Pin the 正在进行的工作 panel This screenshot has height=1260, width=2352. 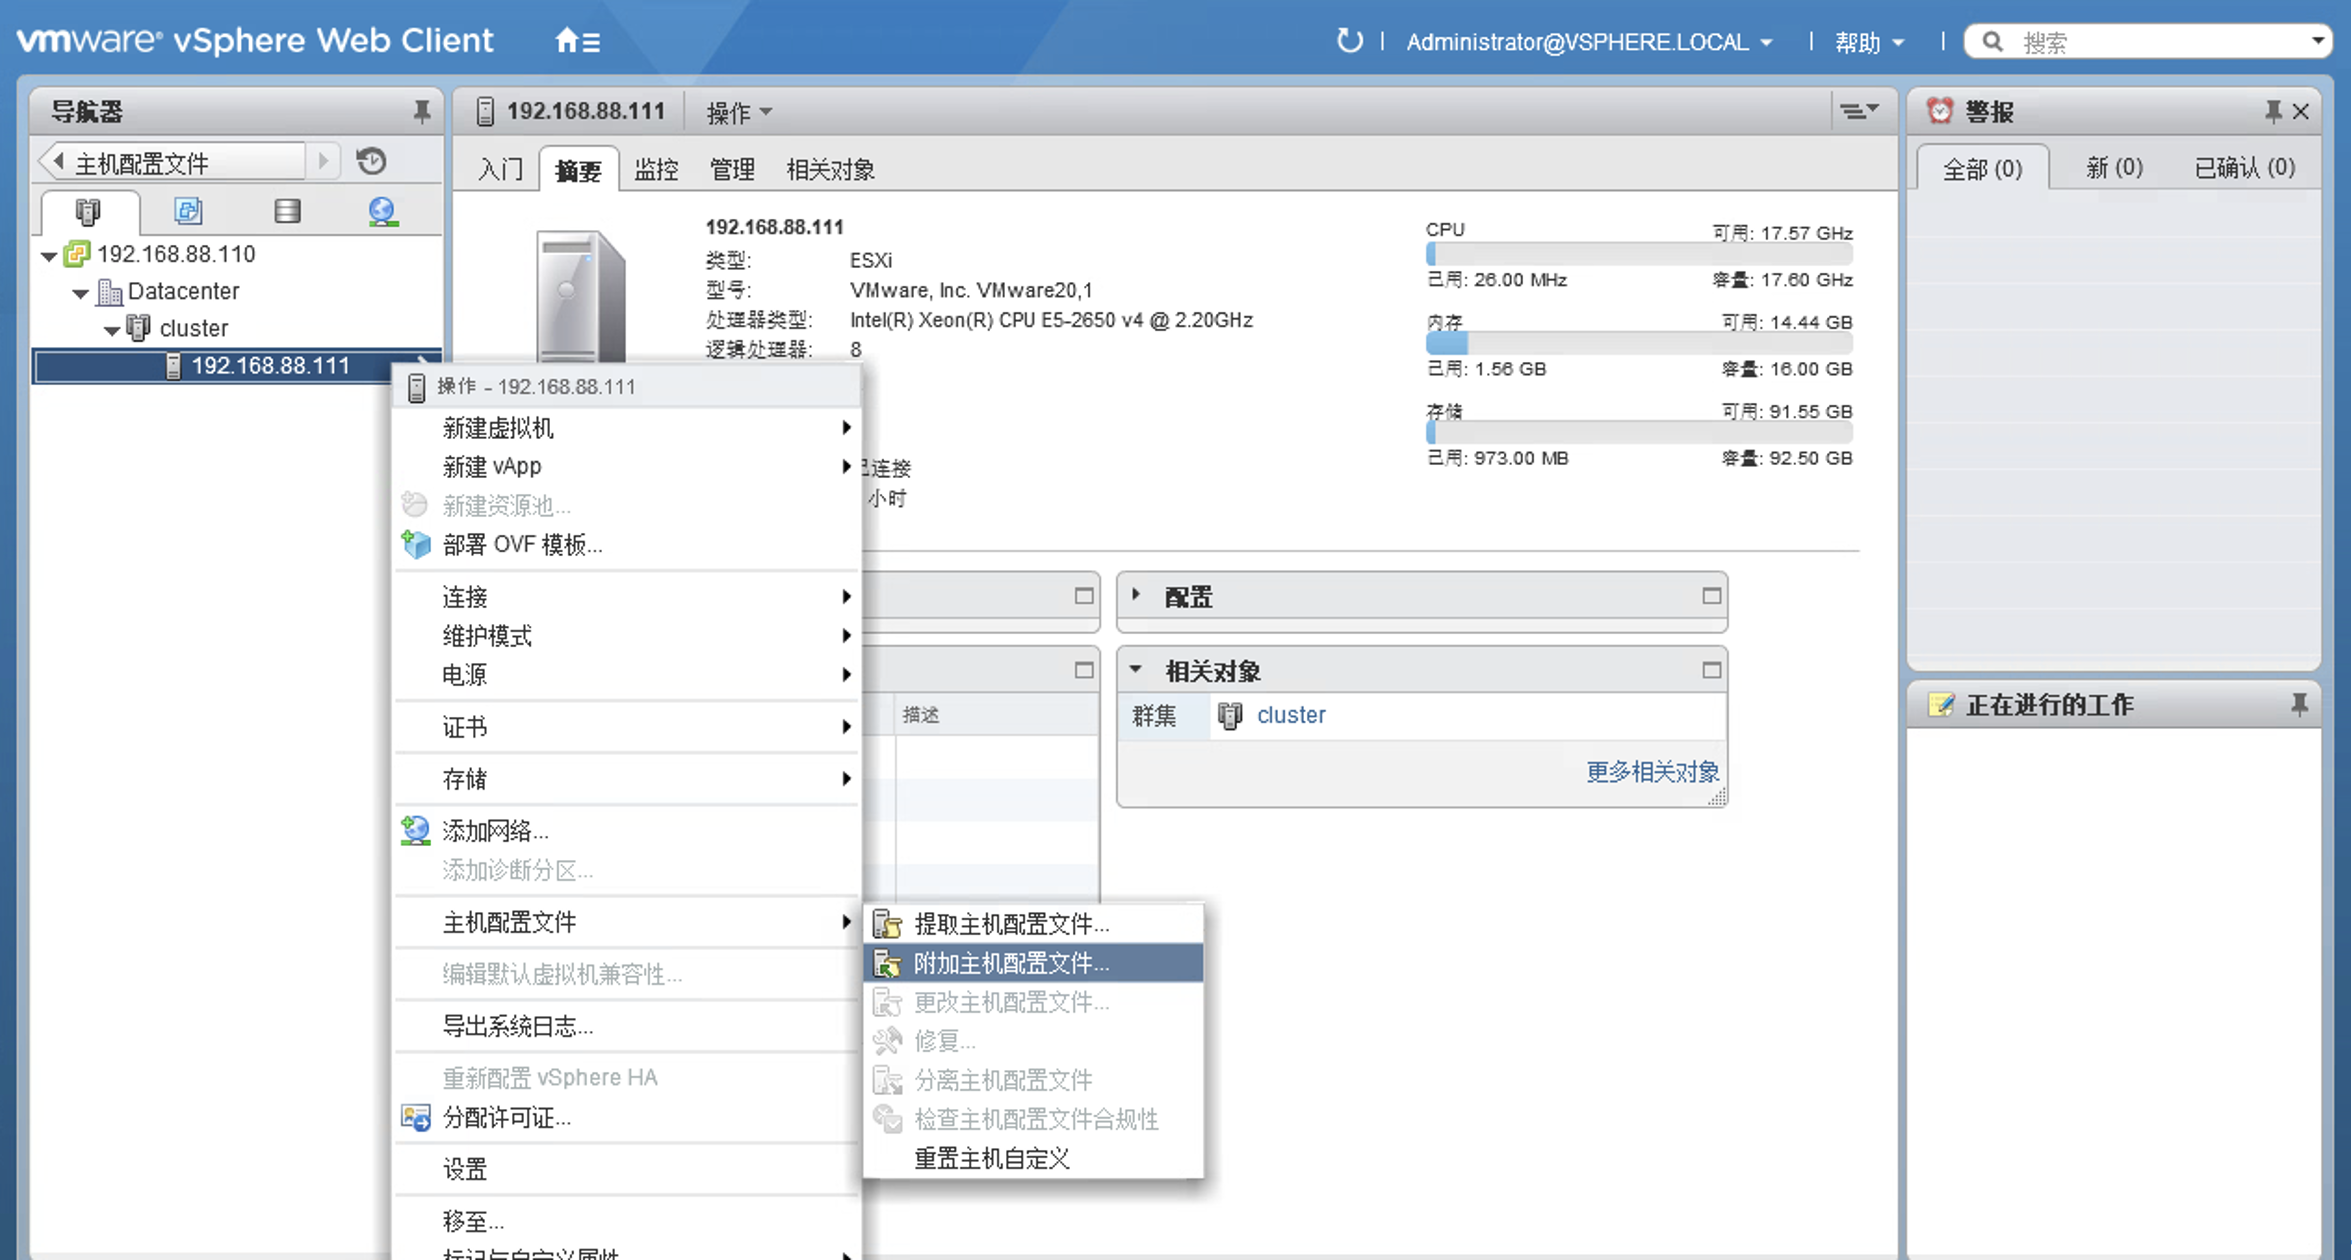2299,705
